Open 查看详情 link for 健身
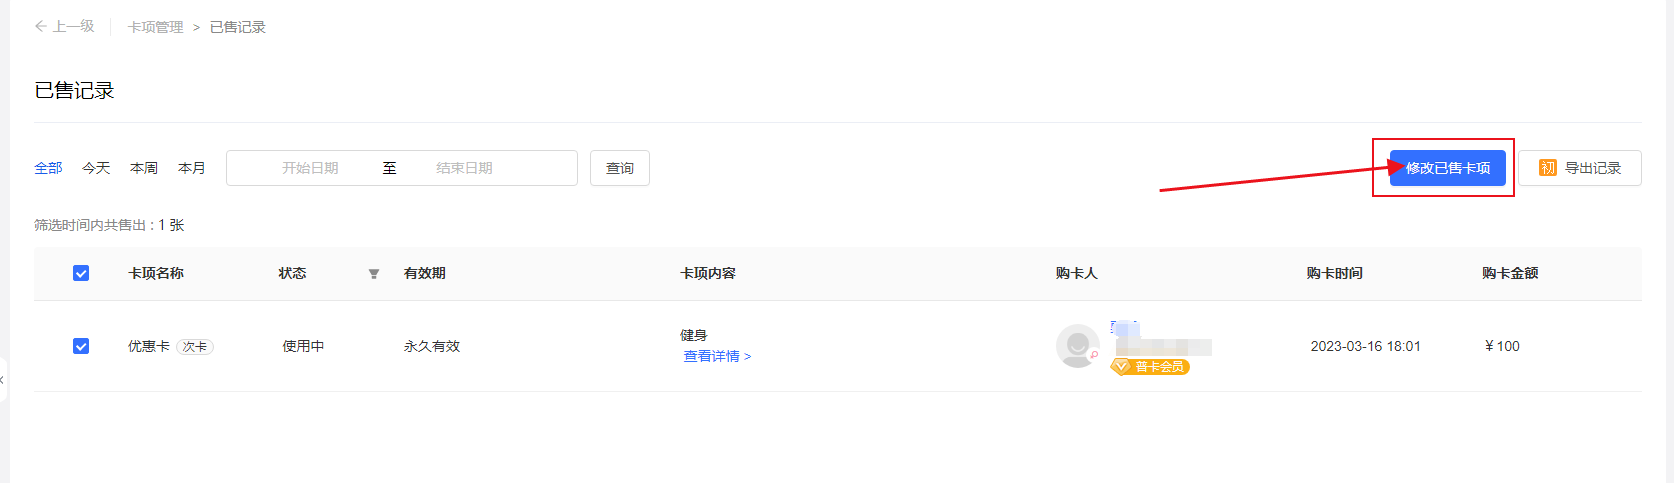The height and width of the screenshot is (483, 1674). 716,357
